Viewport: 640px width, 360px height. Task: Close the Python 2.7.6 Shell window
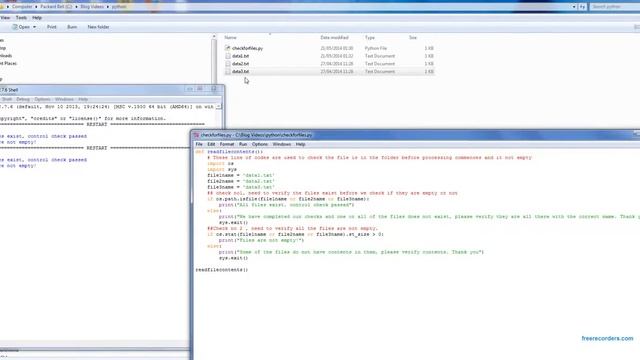click(213, 89)
